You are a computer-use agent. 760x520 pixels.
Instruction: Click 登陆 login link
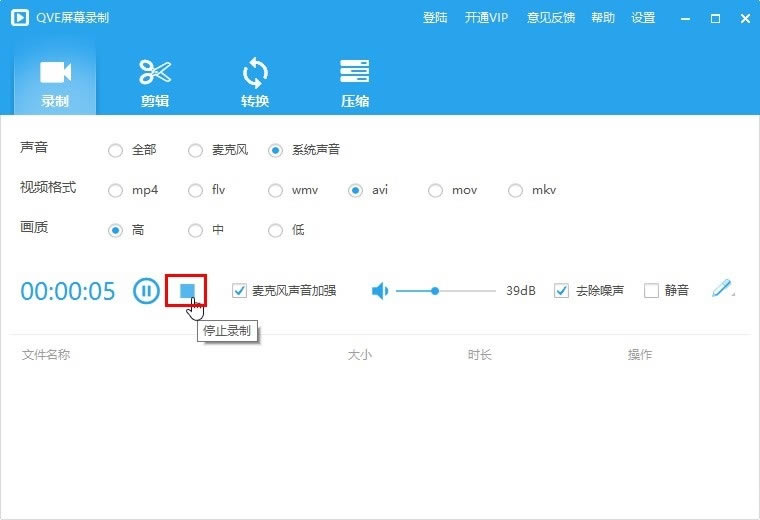435,18
